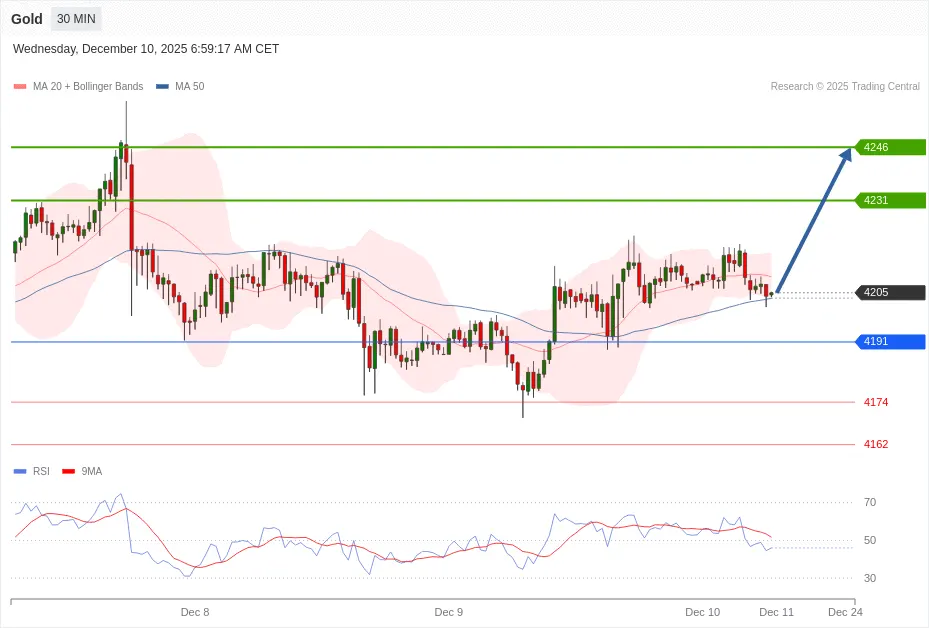Click the 4205 current price tag
This screenshot has height=629, width=929.
pyautogui.click(x=889, y=293)
